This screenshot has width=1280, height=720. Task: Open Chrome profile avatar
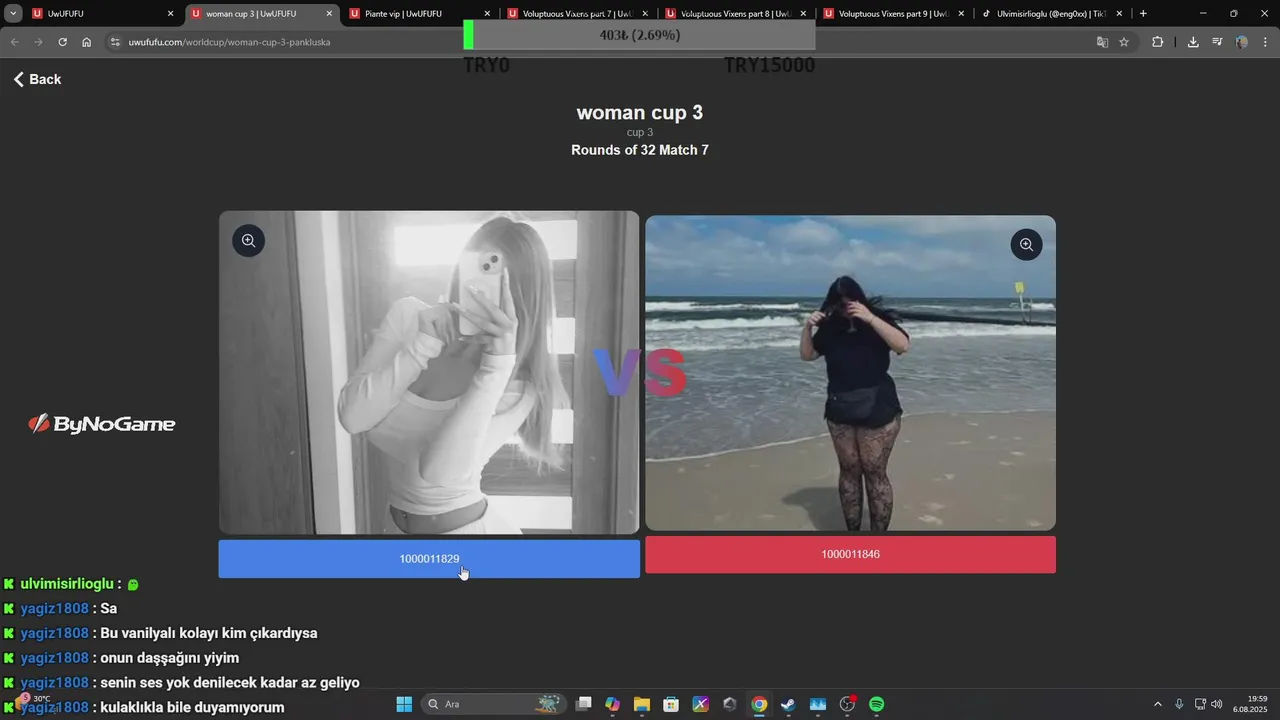[1241, 42]
